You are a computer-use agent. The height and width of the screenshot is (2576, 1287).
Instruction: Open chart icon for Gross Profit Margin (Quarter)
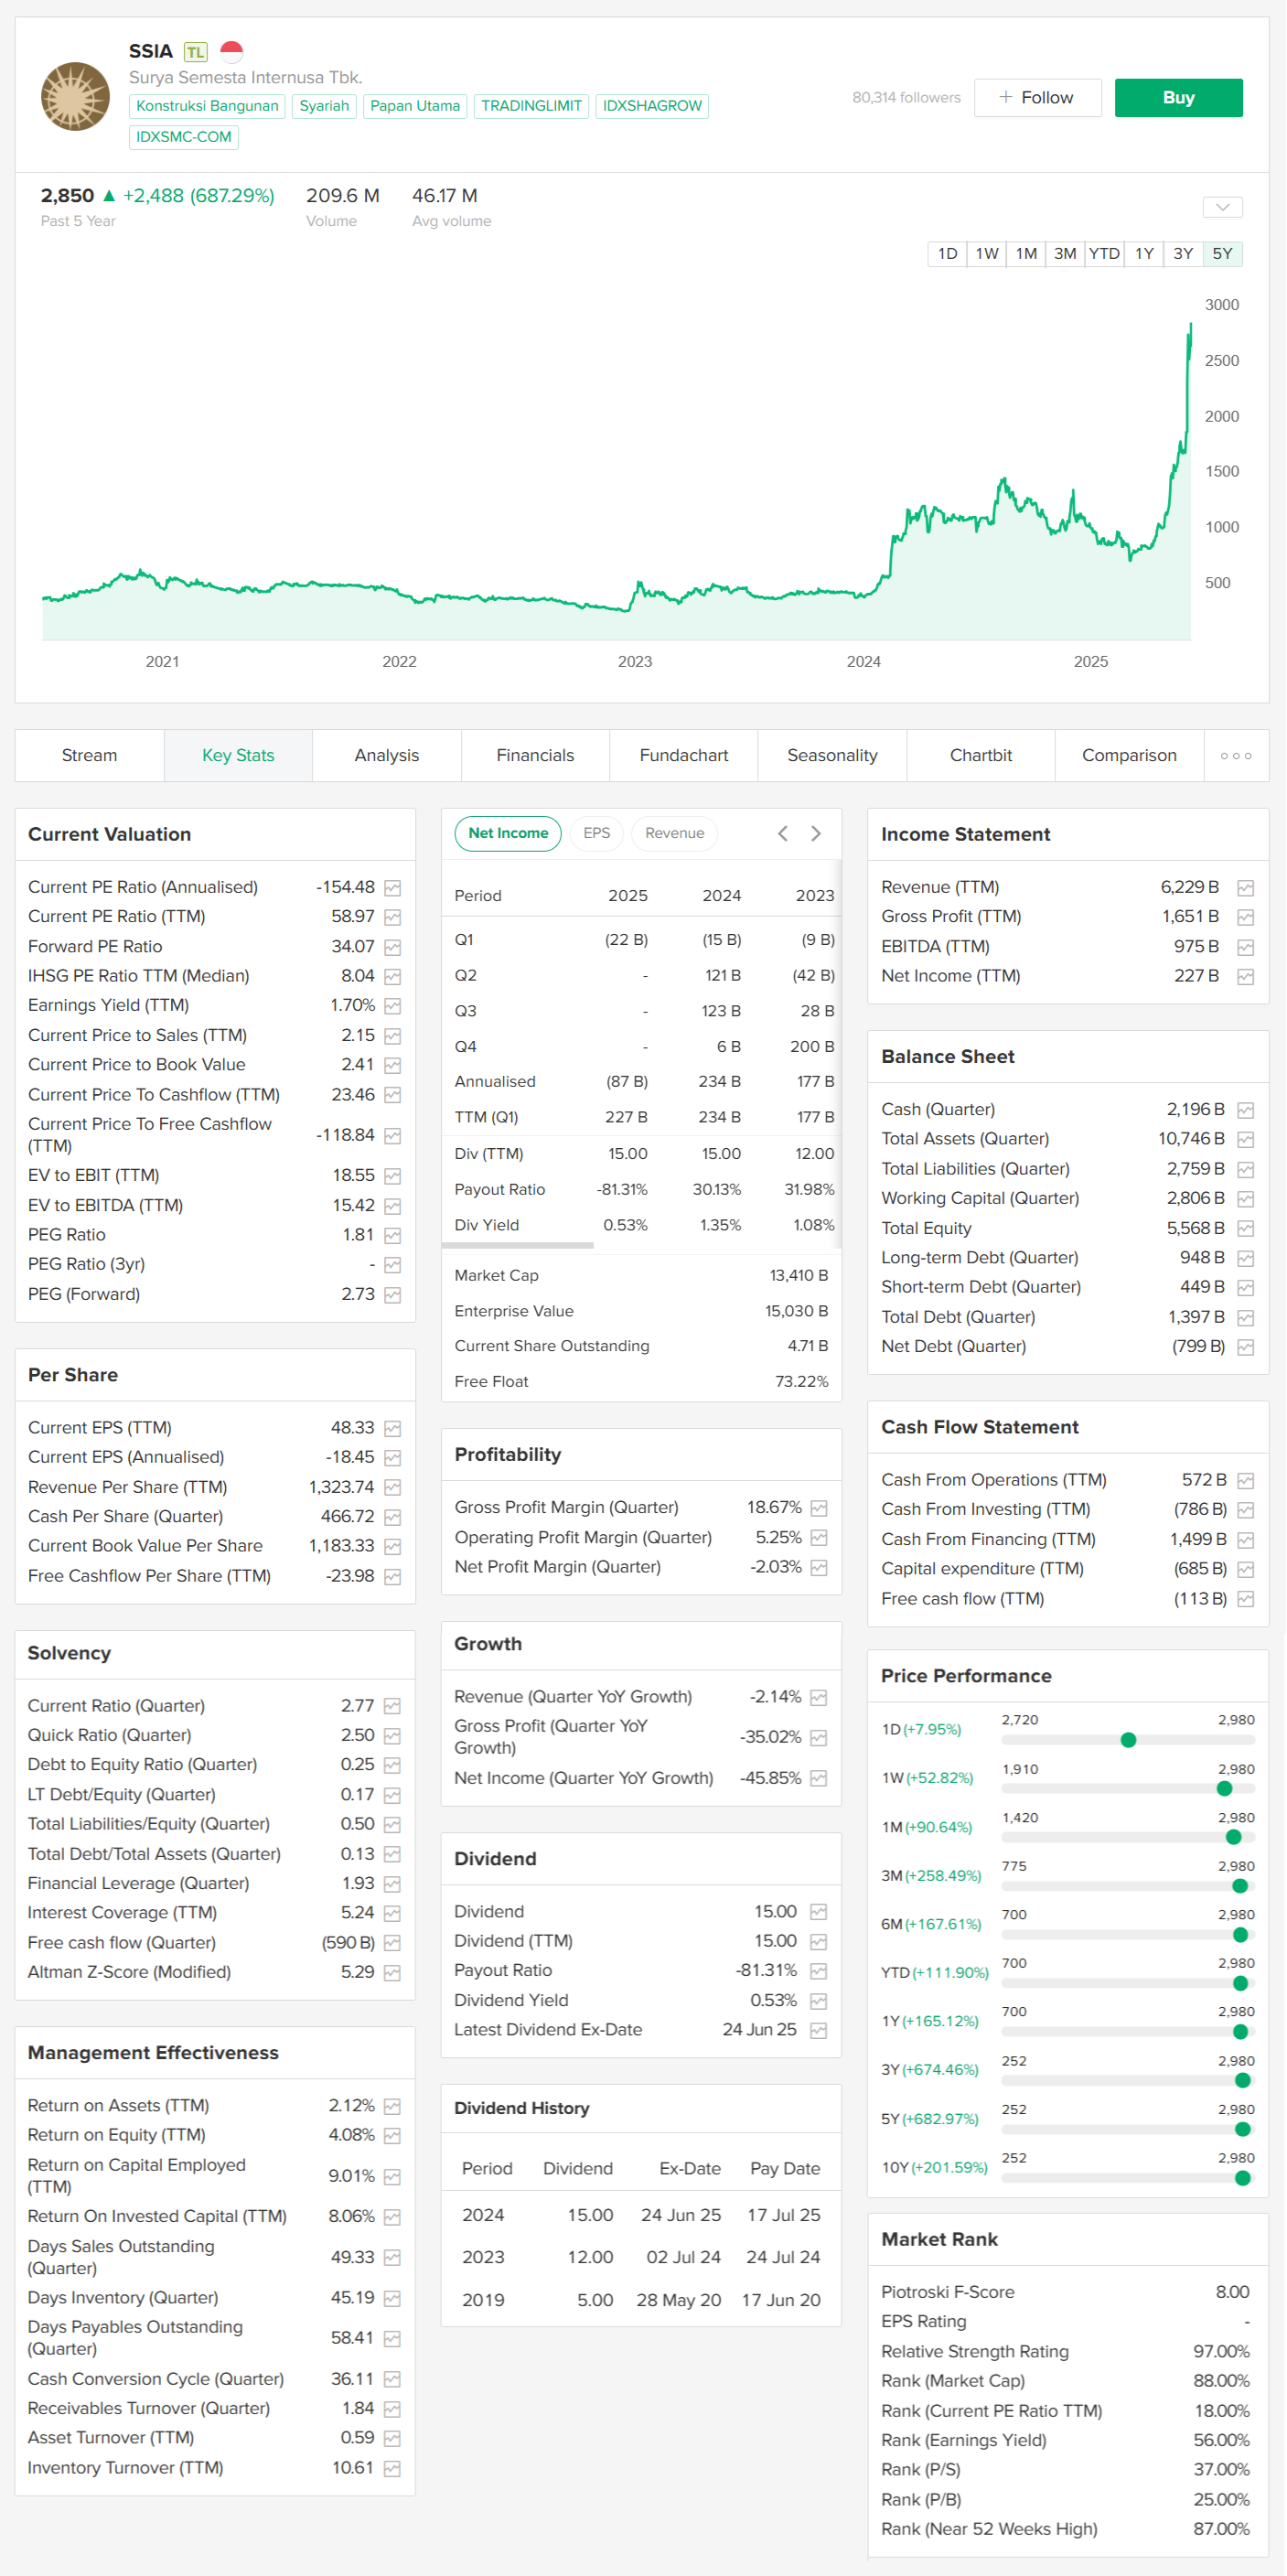(x=820, y=1509)
